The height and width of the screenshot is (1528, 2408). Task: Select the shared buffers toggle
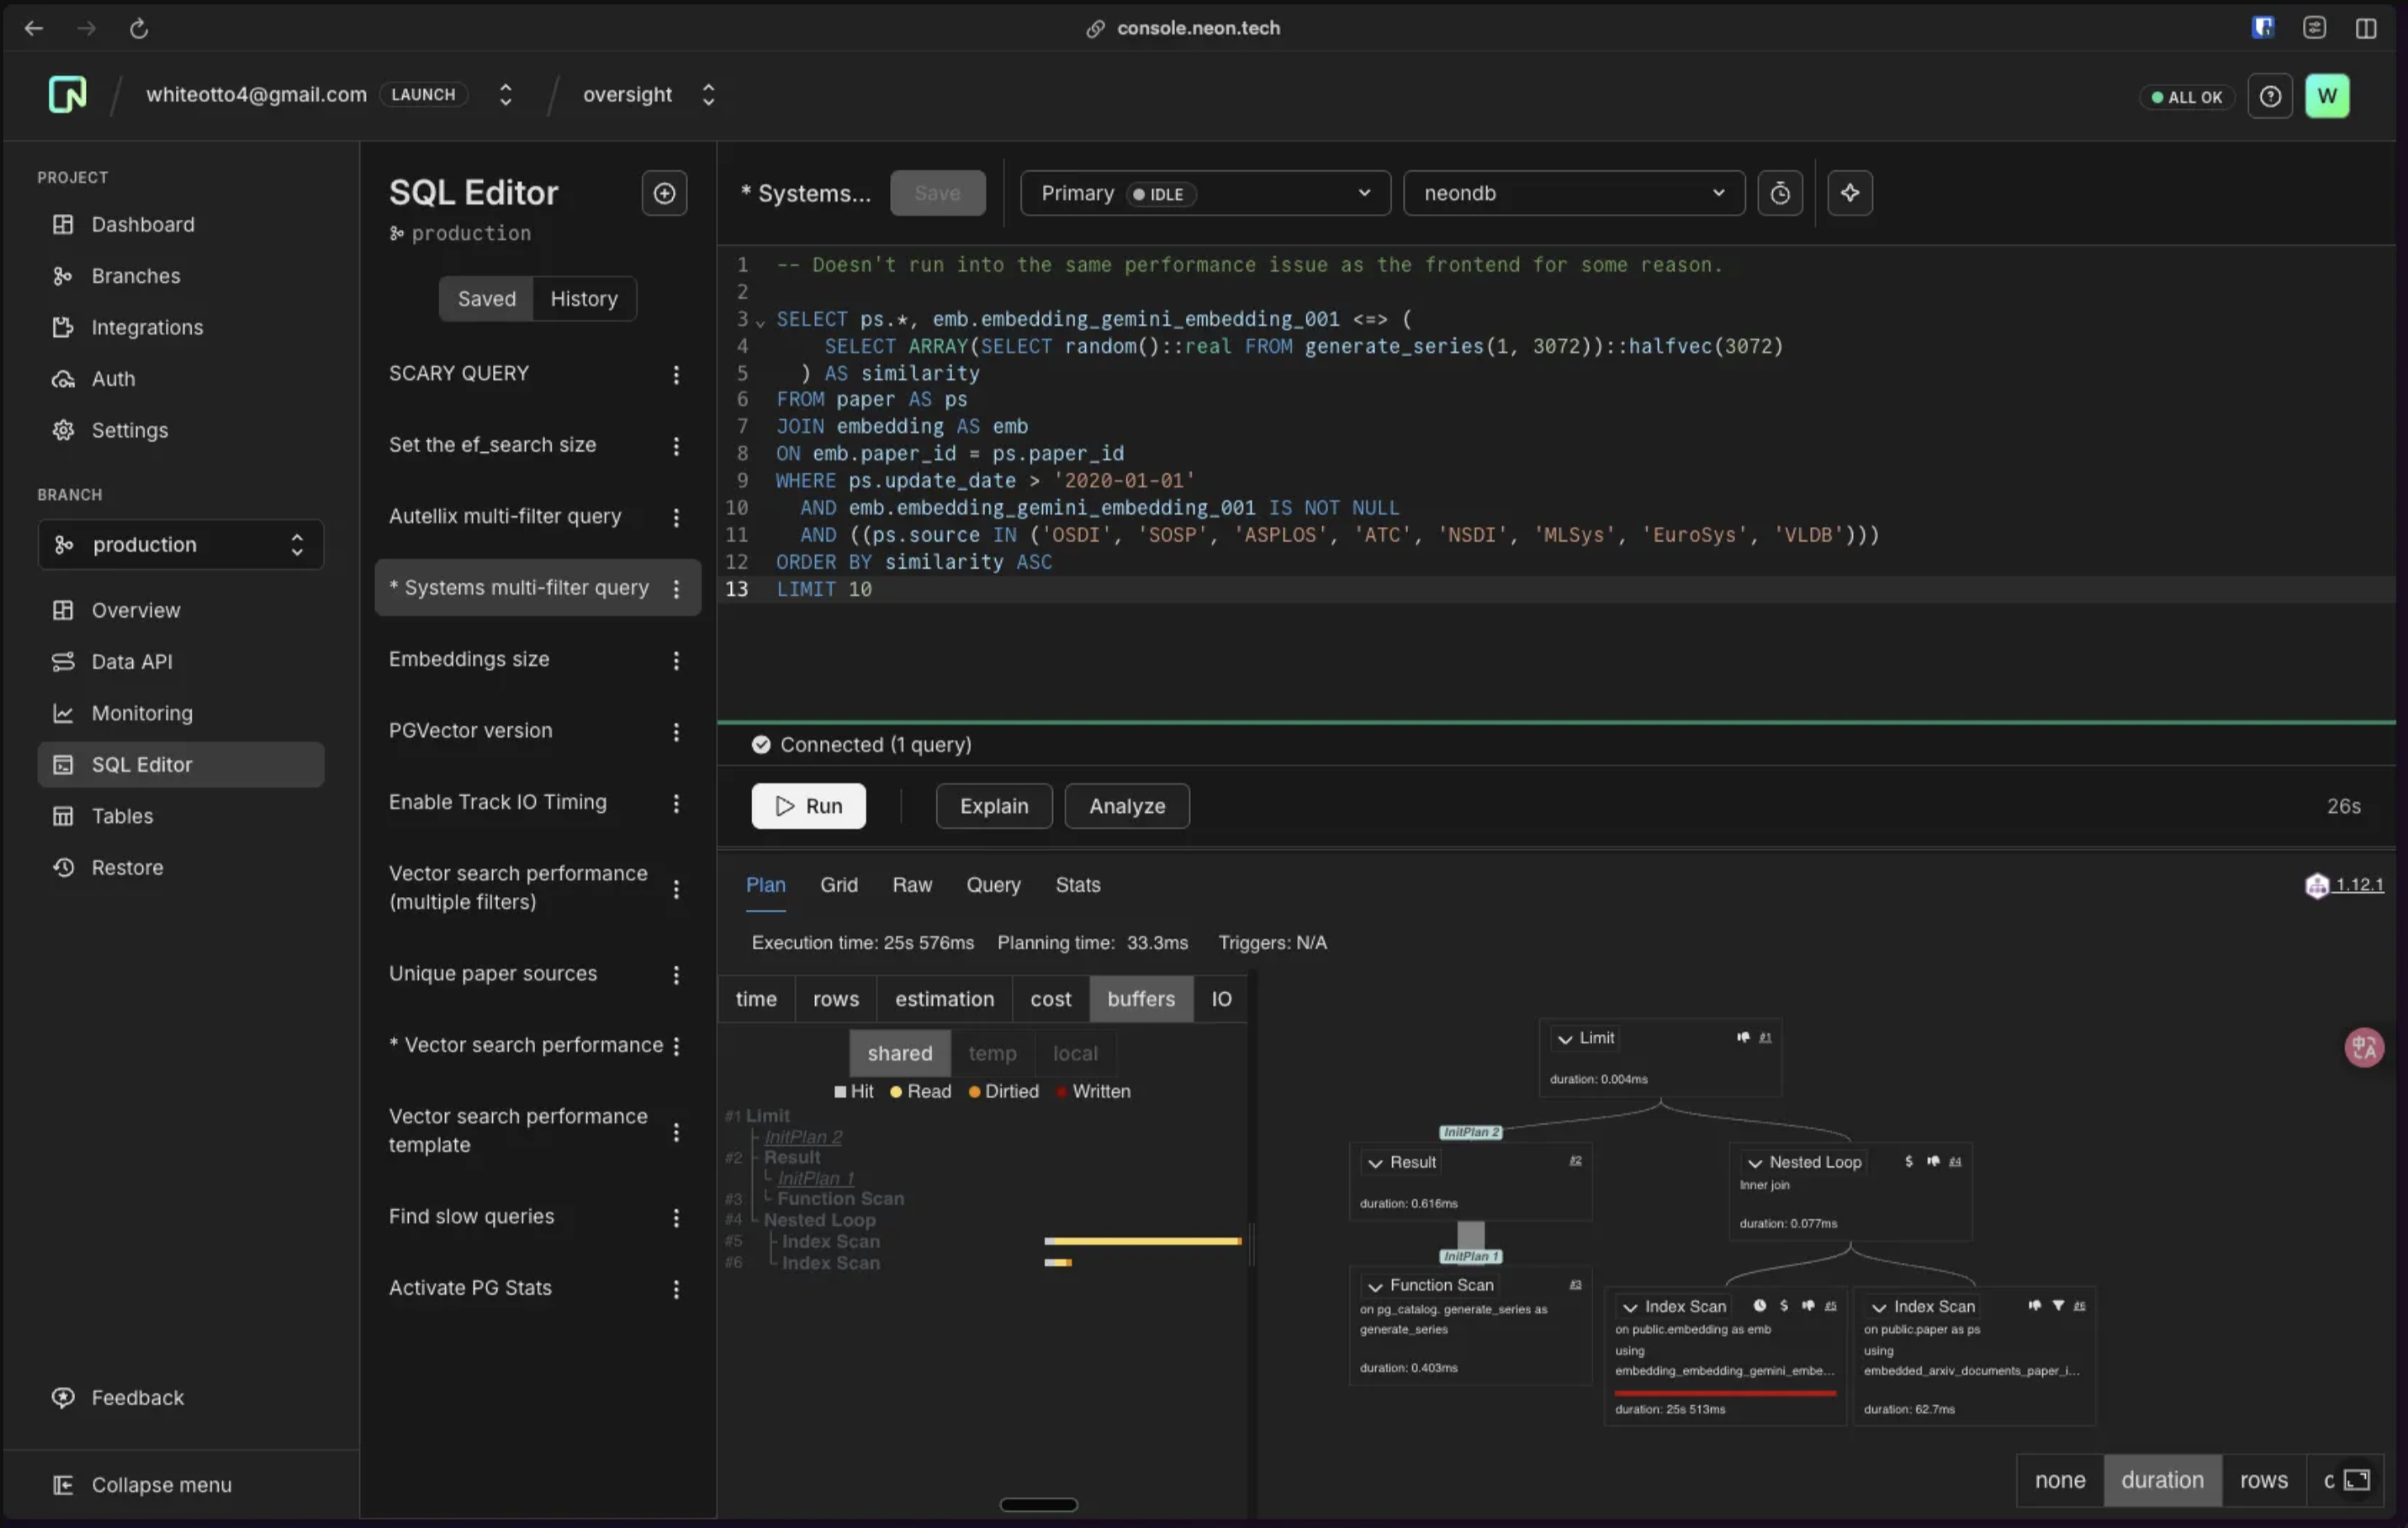tap(899, 1053)
